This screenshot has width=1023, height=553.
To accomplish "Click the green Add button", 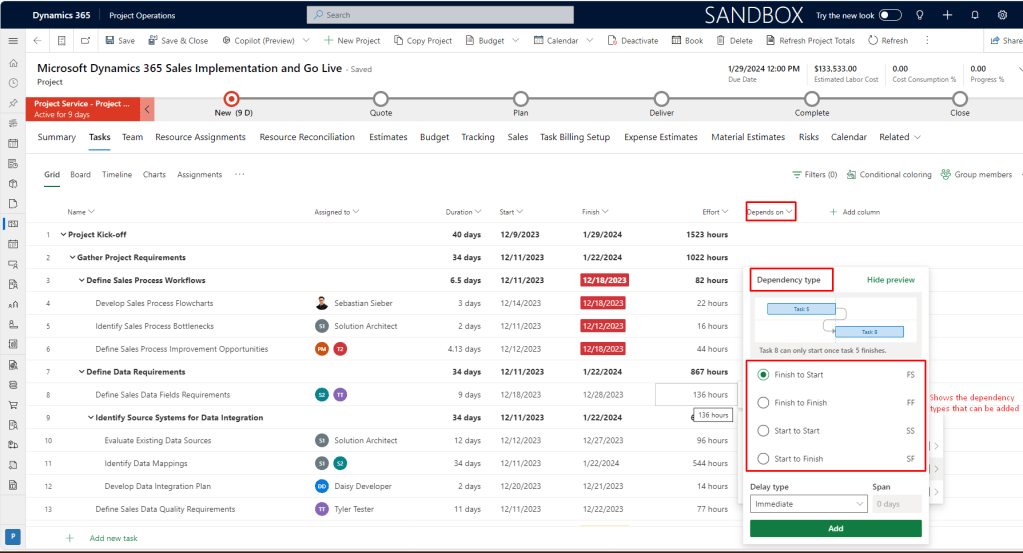I will tap(835, 528).
